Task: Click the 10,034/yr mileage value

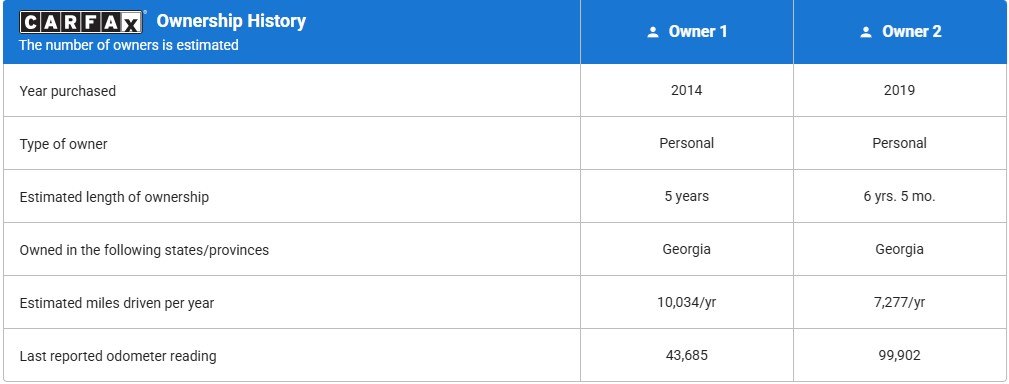Action: pyautogui.click(x=687, y=302)
